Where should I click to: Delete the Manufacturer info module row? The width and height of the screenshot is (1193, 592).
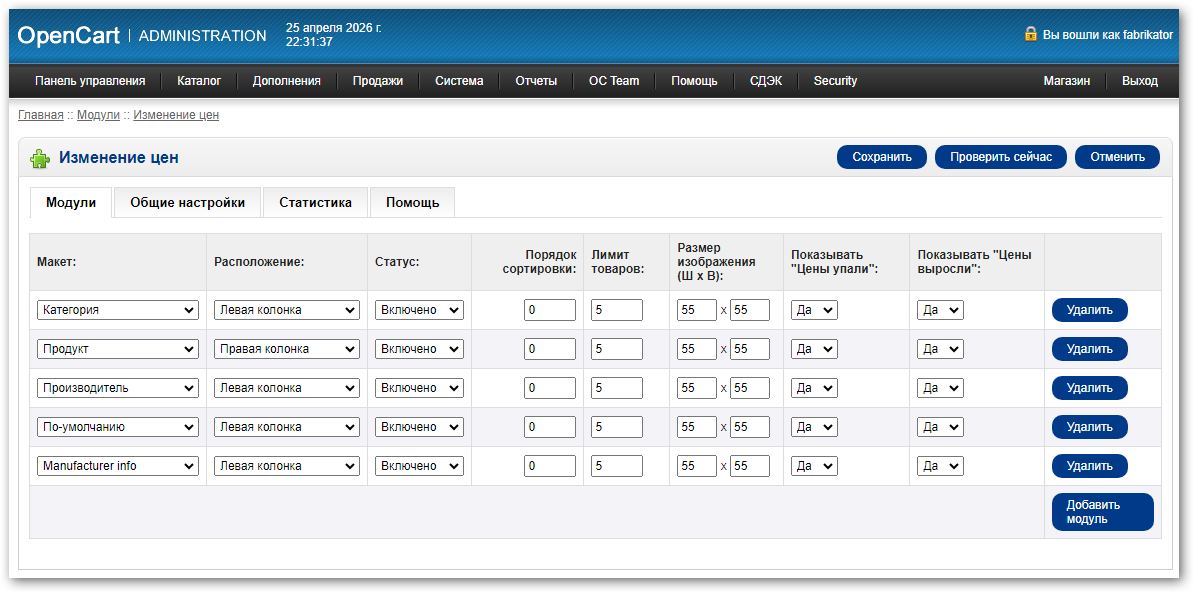coord(1090,466)
